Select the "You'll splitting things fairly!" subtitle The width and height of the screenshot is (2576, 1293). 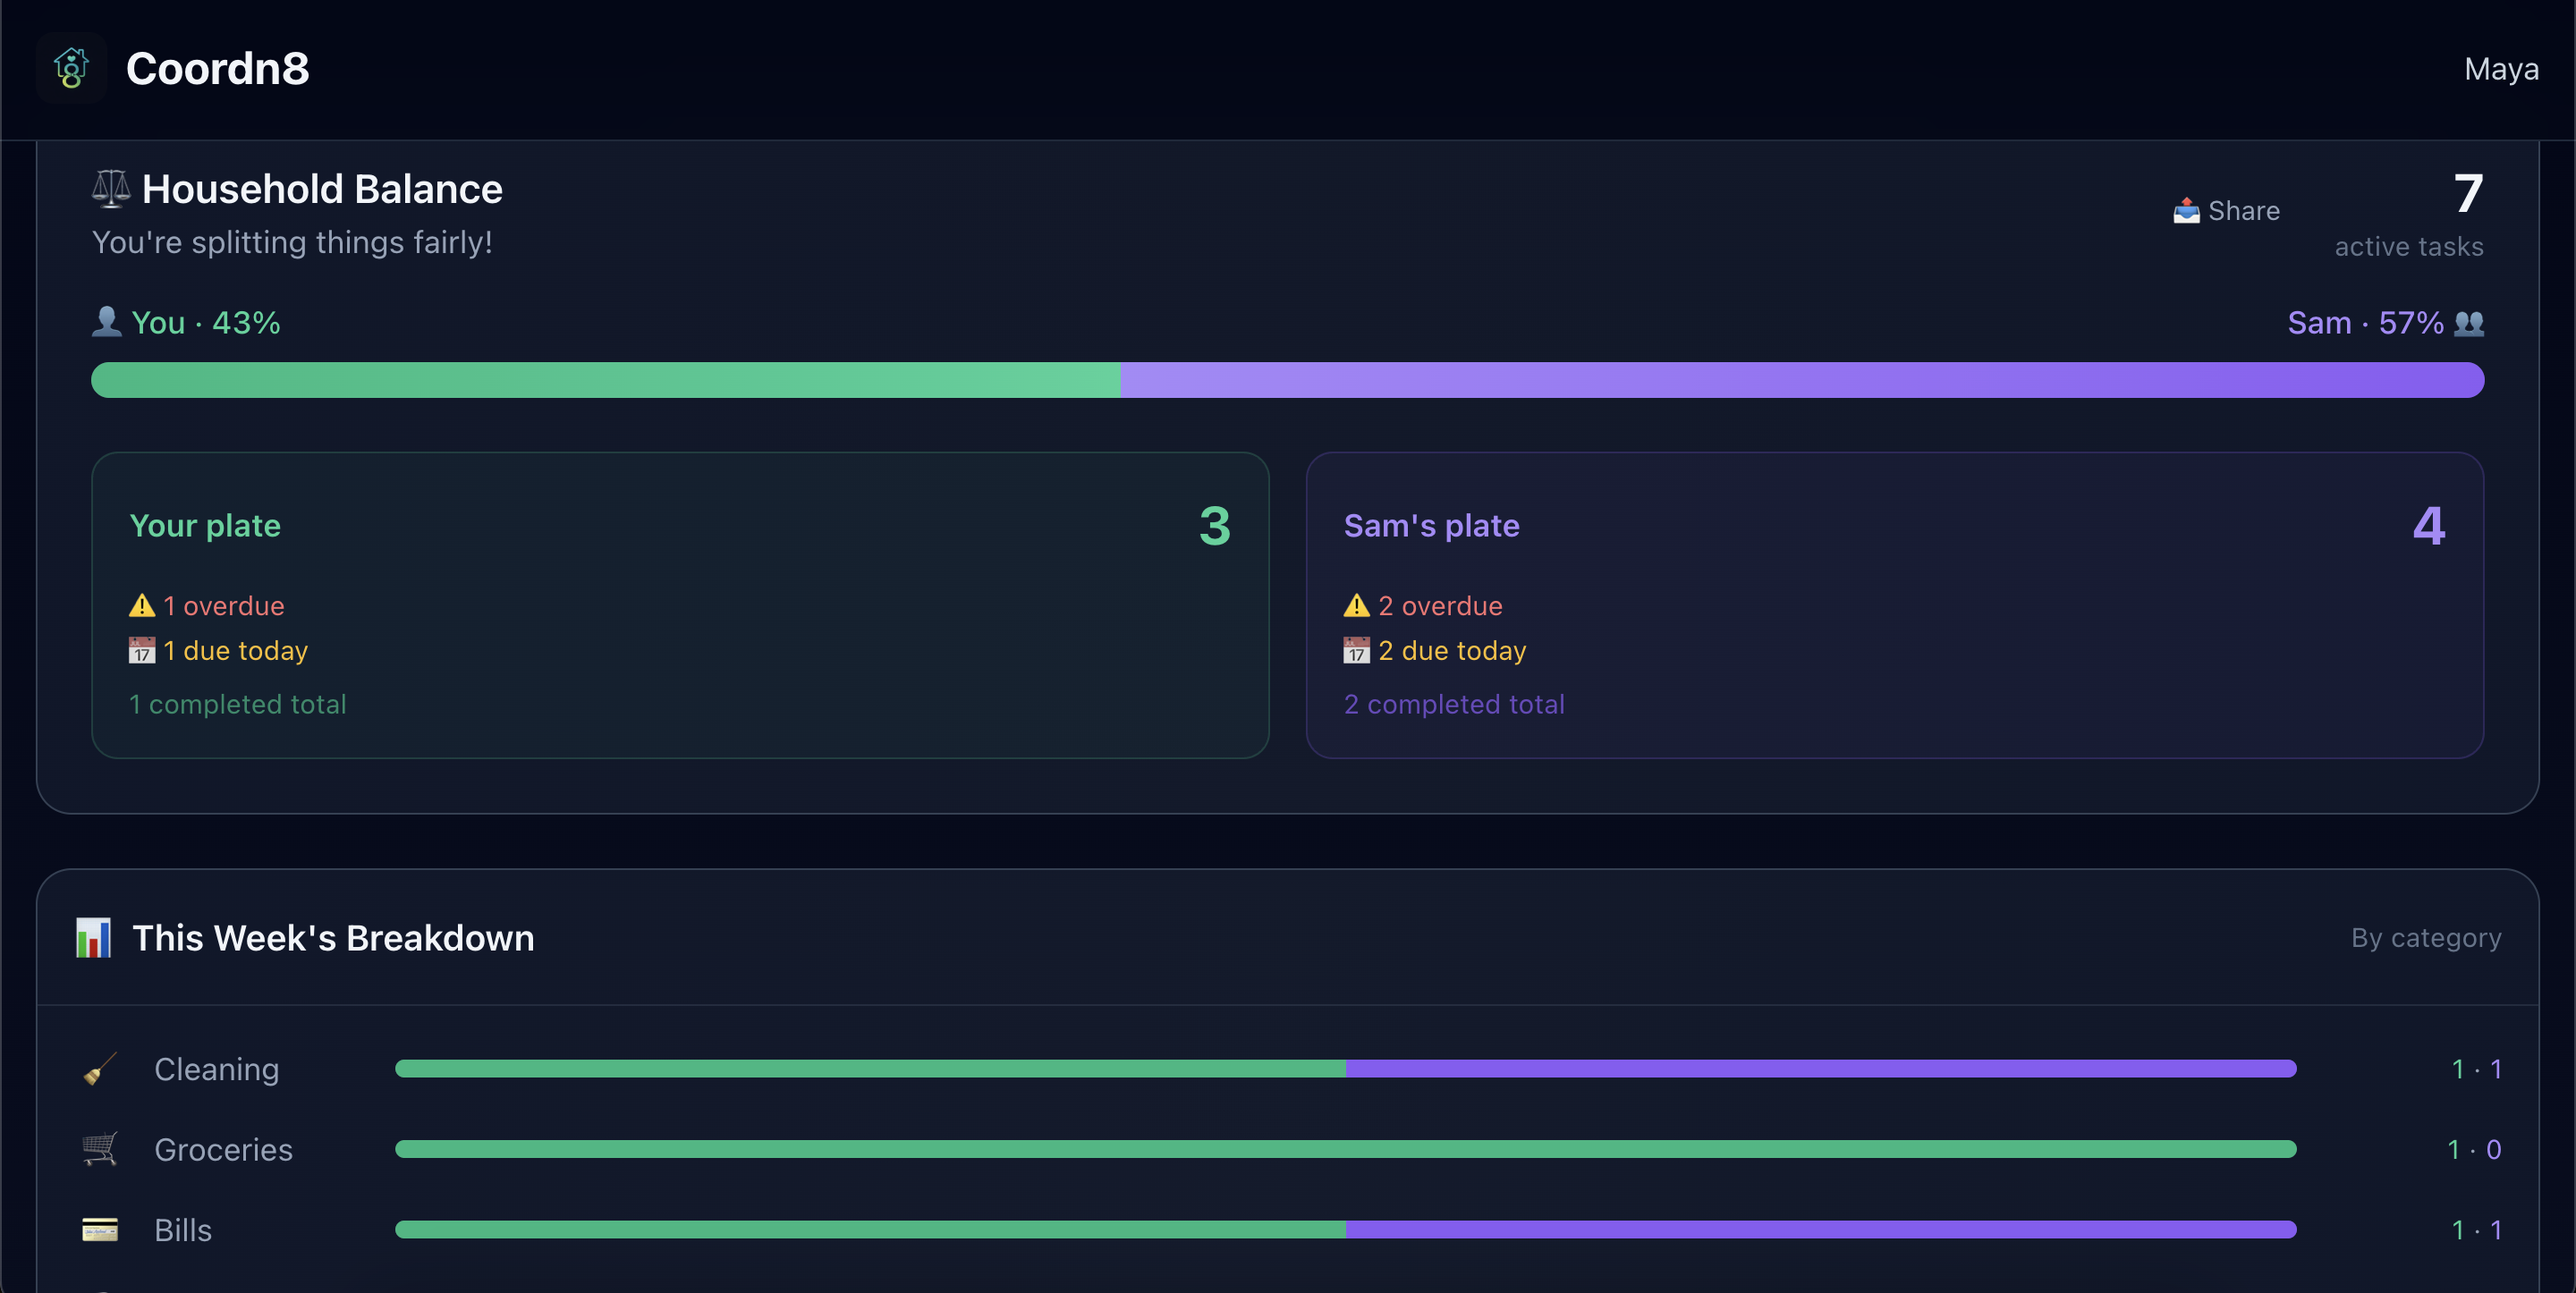292,242
